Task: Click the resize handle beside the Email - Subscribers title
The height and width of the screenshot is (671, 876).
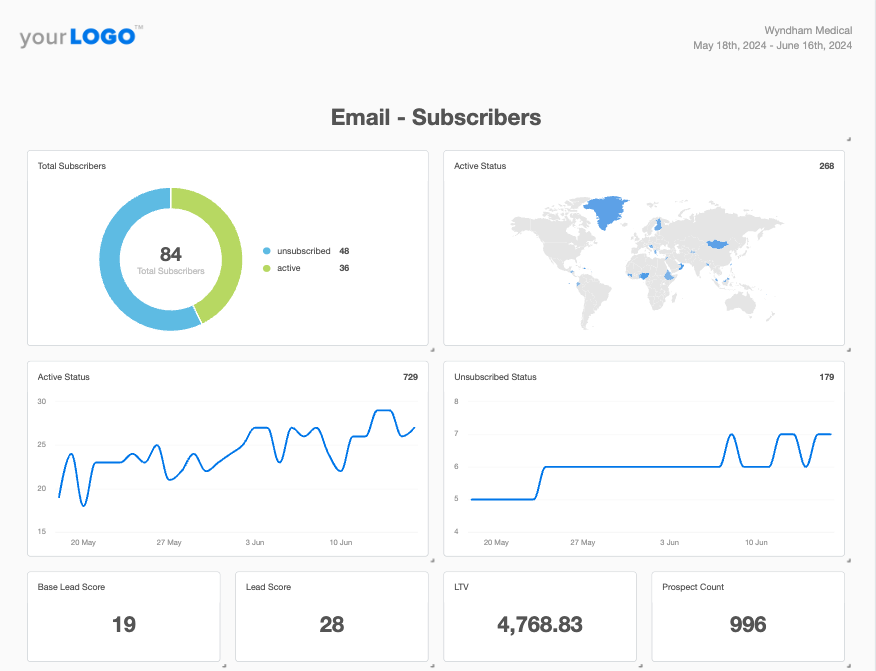Action: coord(848,139)
